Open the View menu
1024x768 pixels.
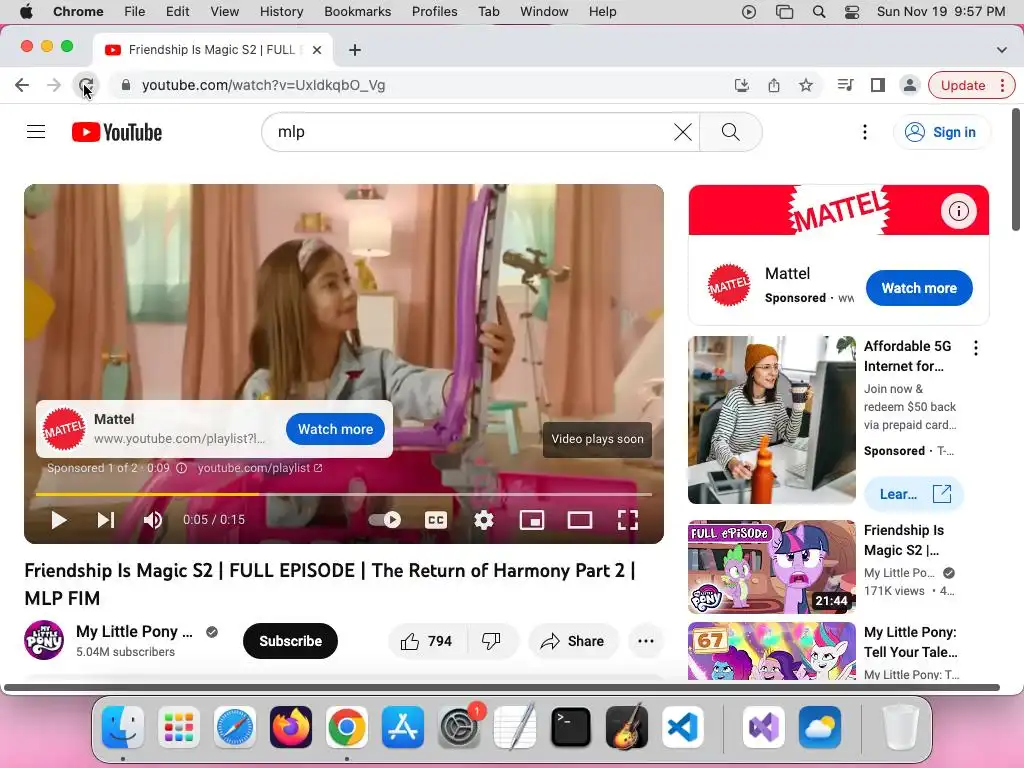[x=225, y=12]
